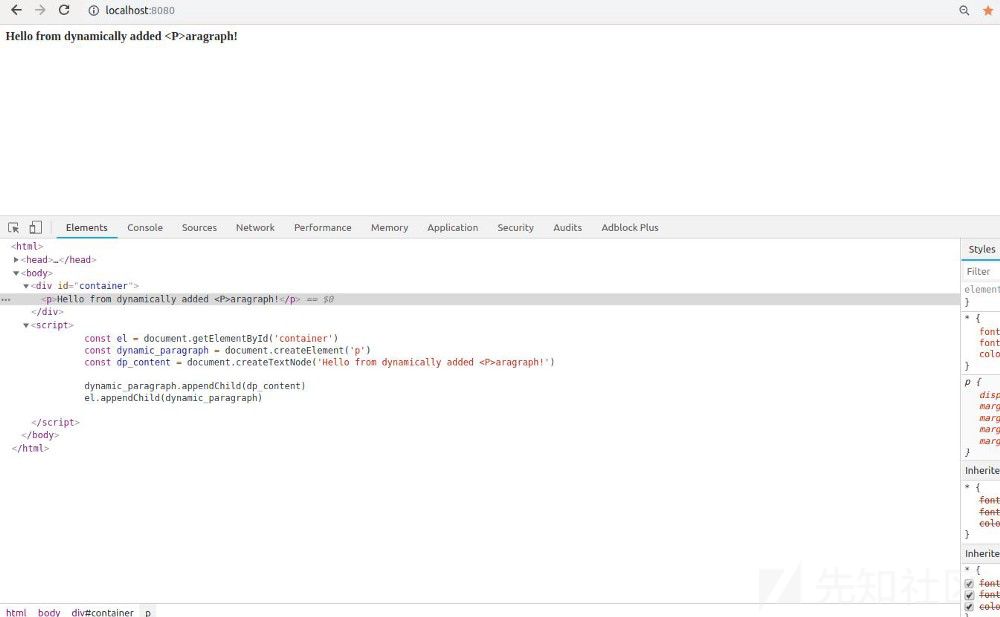The height and width of the screenshot is (617, 1000).
Task: Click the createTextNode script line
Action: click(320, 362)
